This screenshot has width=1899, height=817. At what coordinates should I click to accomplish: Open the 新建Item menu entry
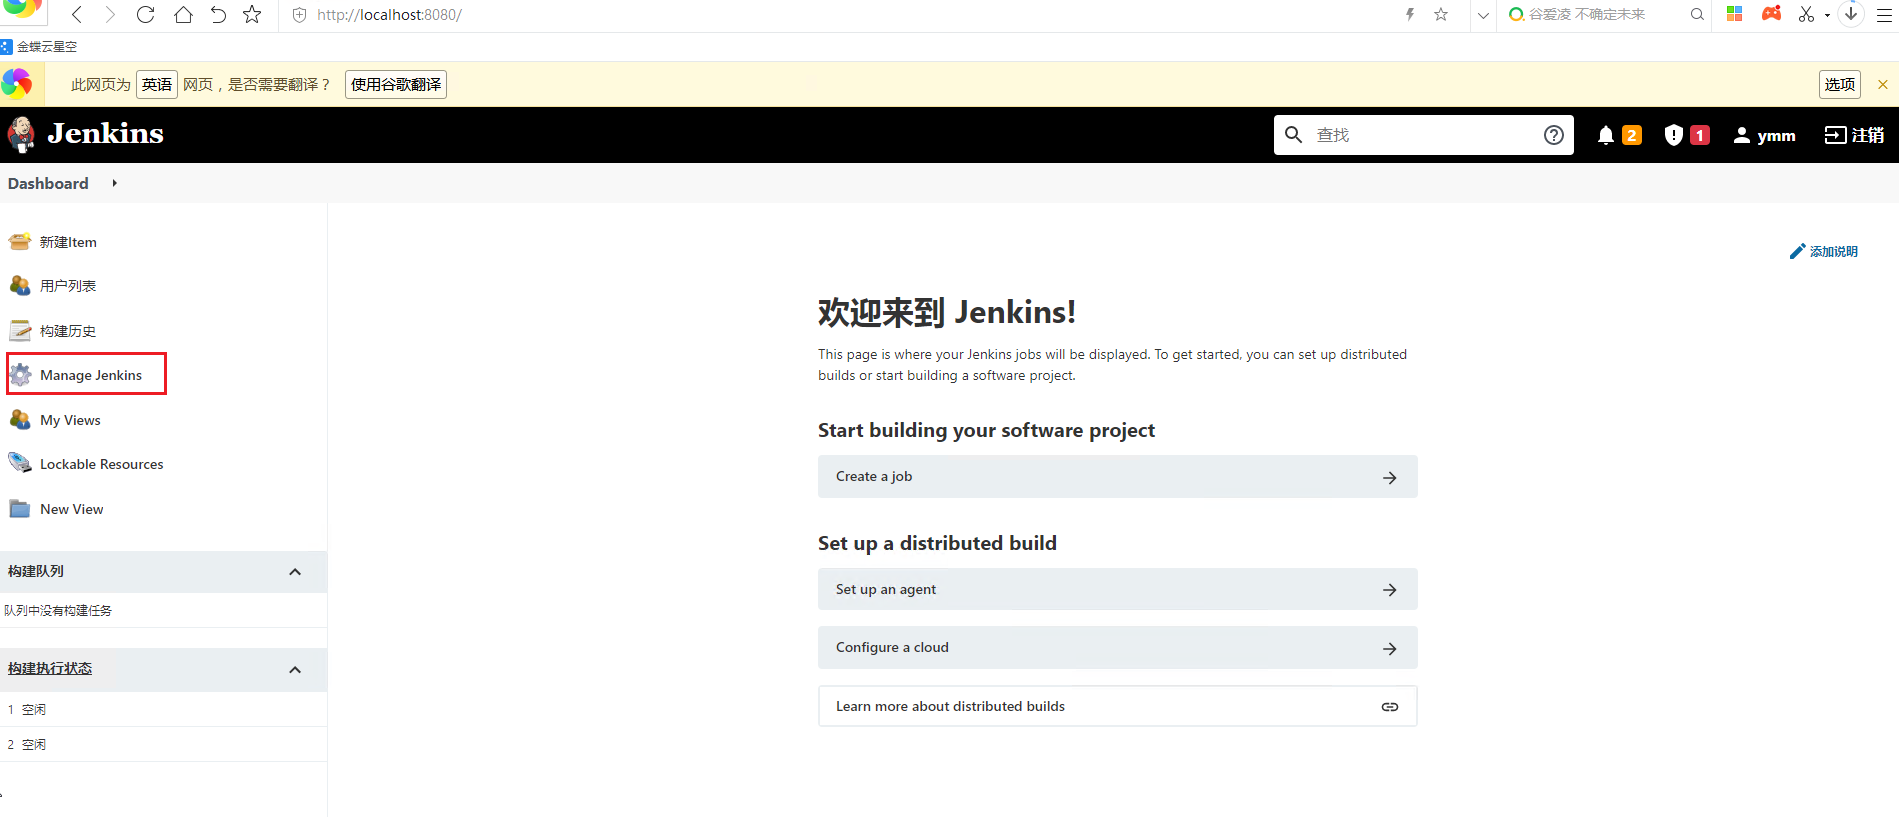(x=68, y=242)
